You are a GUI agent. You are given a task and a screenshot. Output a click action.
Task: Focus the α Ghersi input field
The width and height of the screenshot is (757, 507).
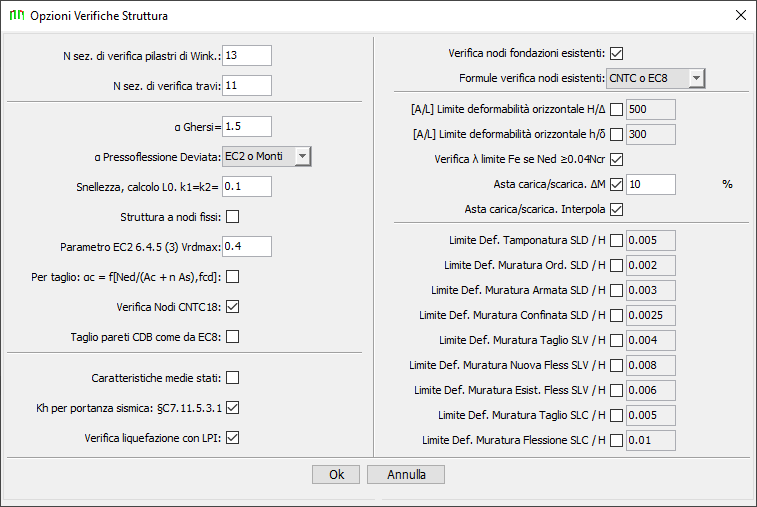[x=247, y=127]
